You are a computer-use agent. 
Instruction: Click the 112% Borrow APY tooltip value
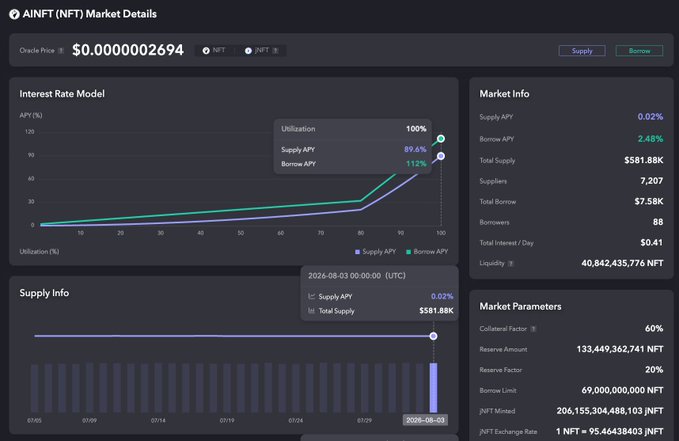pos(416,164)
